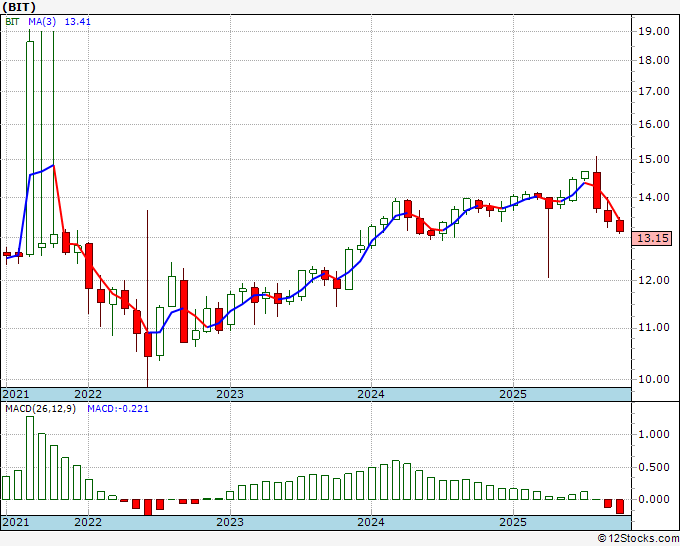Click the (BIT) chart title
The width and height of the screenshot is (680, 546).
[x=19, y=7]
